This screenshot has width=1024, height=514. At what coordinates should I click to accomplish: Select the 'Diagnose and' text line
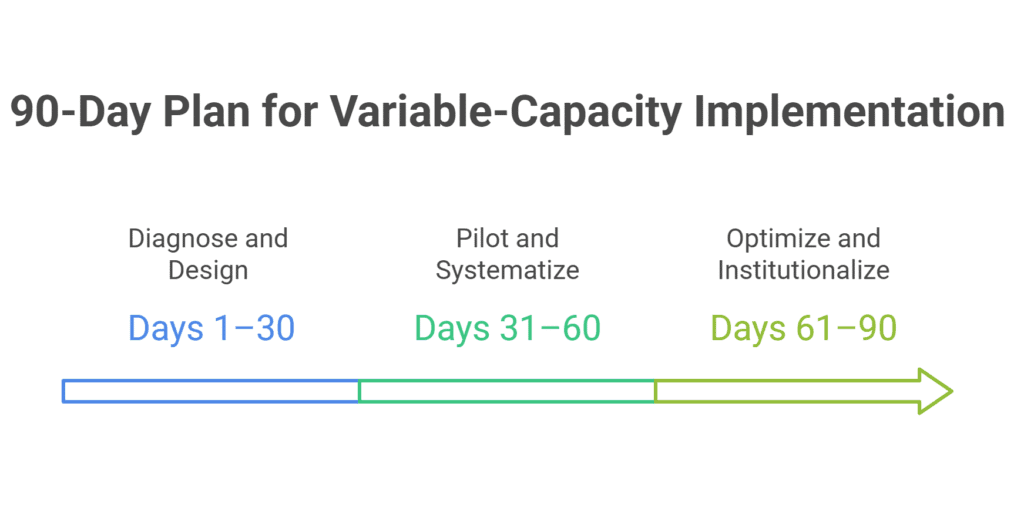[208, 238]
